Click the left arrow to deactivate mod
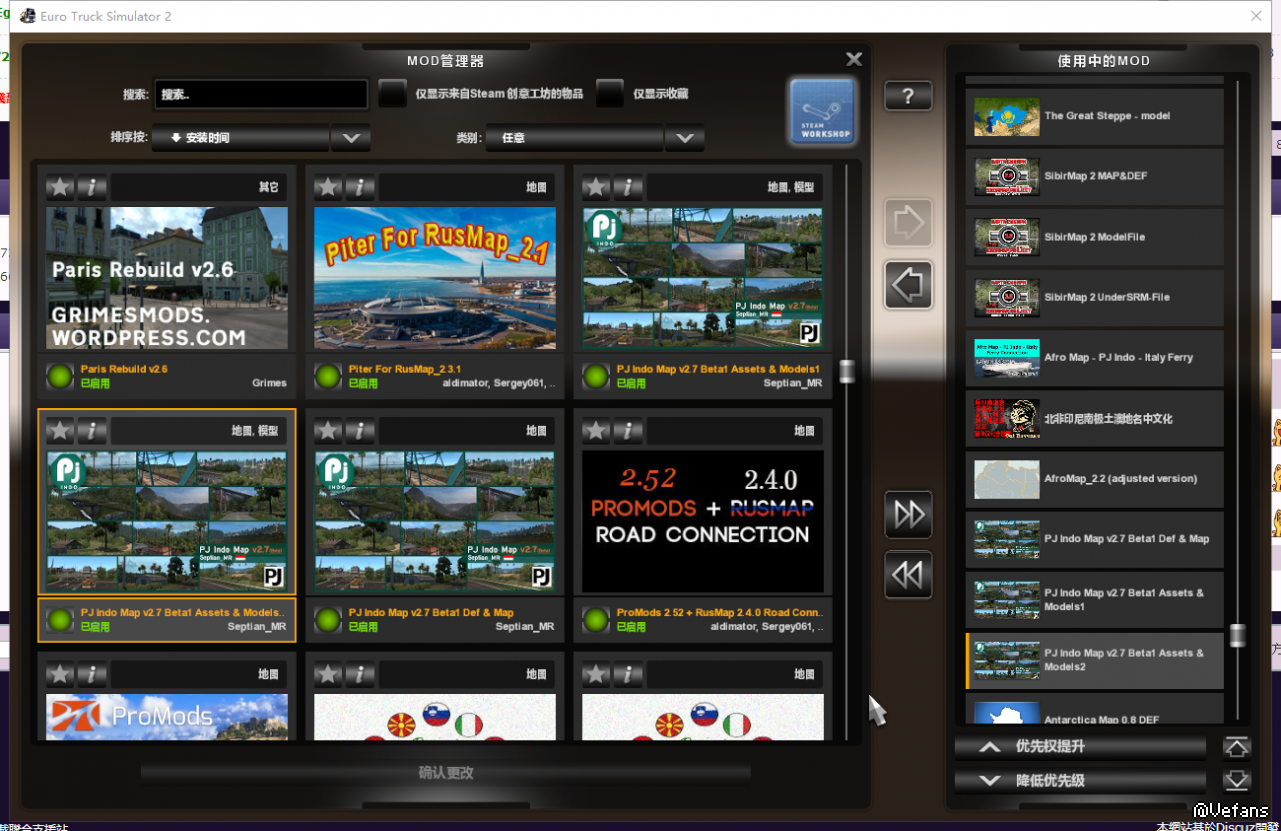 (908, 286)
